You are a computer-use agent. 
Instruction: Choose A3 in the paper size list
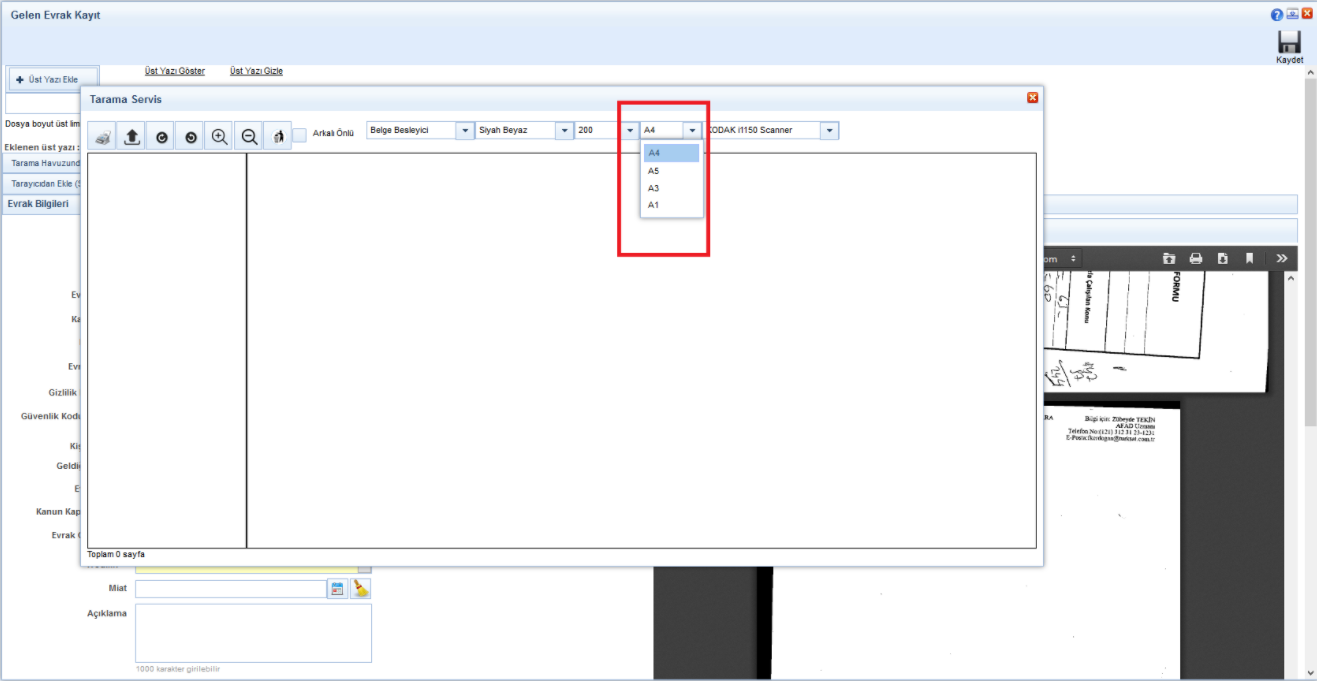point(654,188)
